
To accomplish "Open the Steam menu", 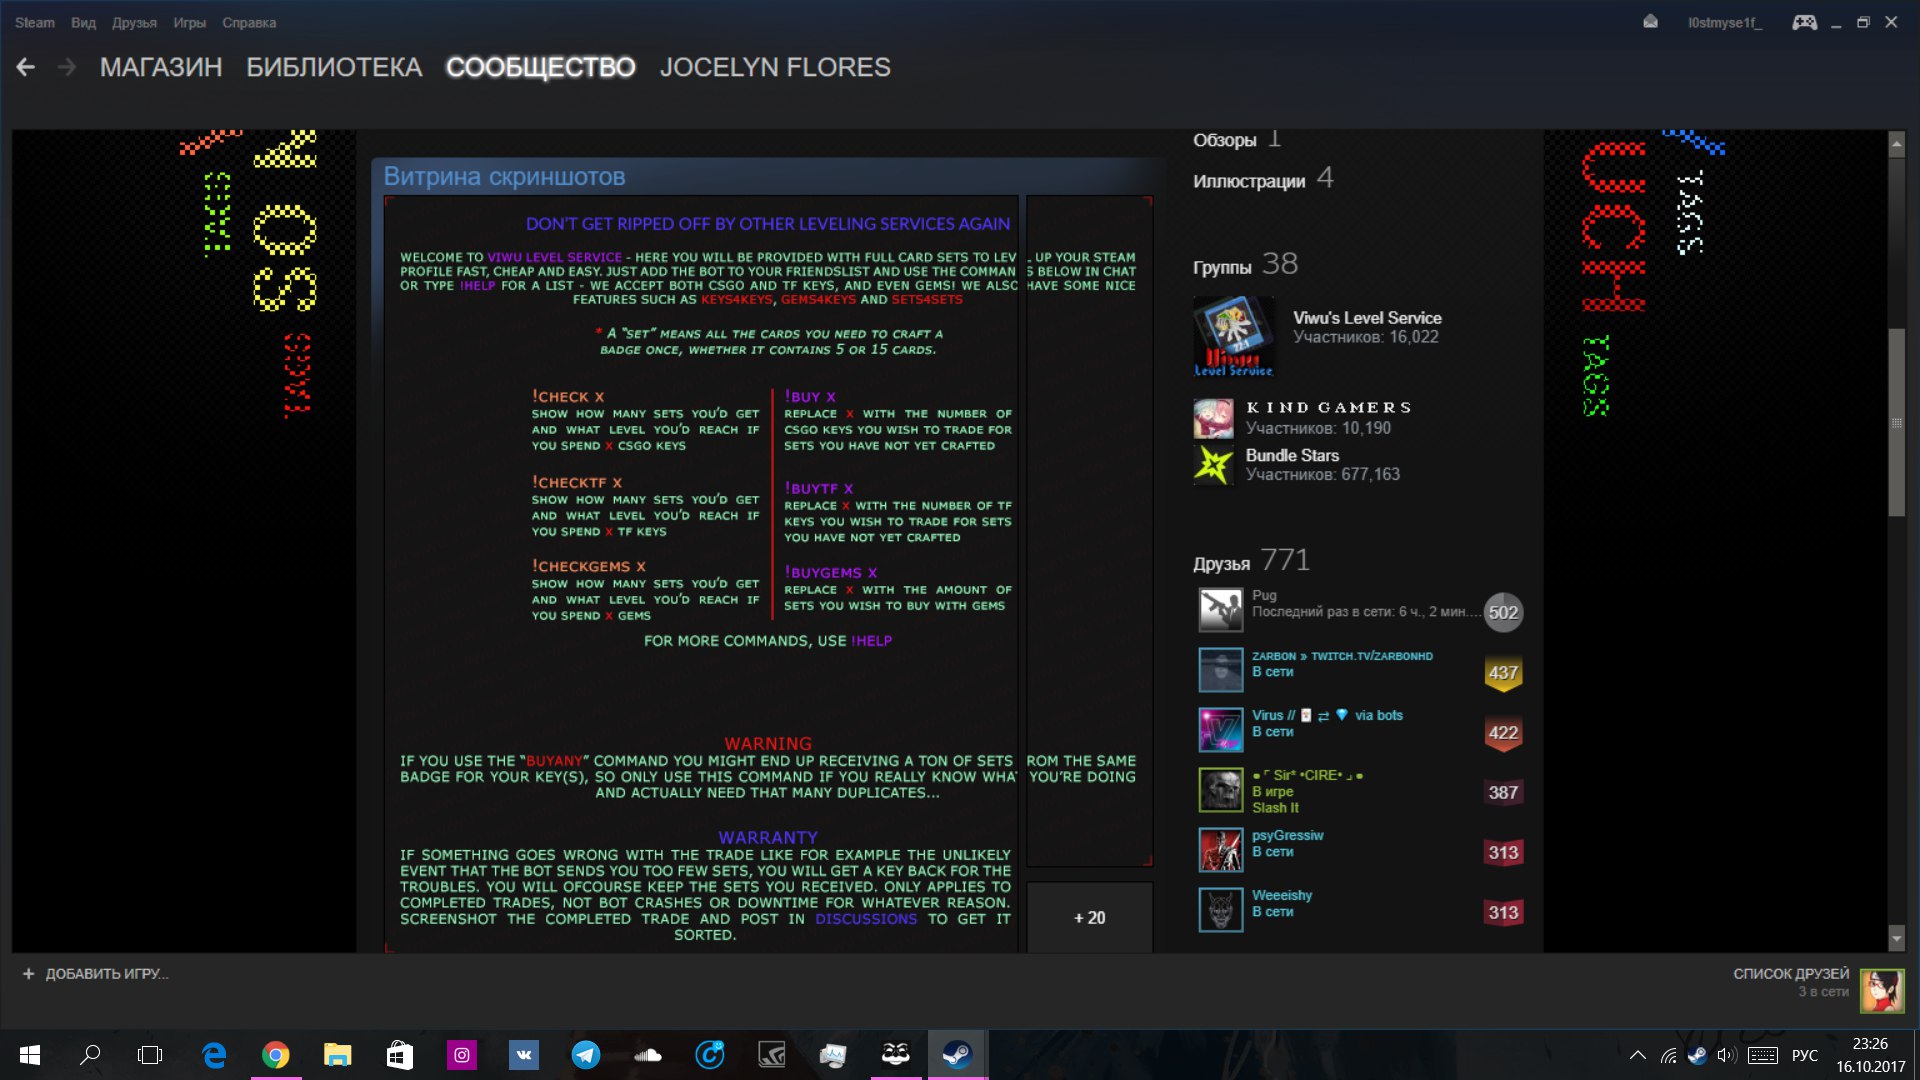I will 35,22.
